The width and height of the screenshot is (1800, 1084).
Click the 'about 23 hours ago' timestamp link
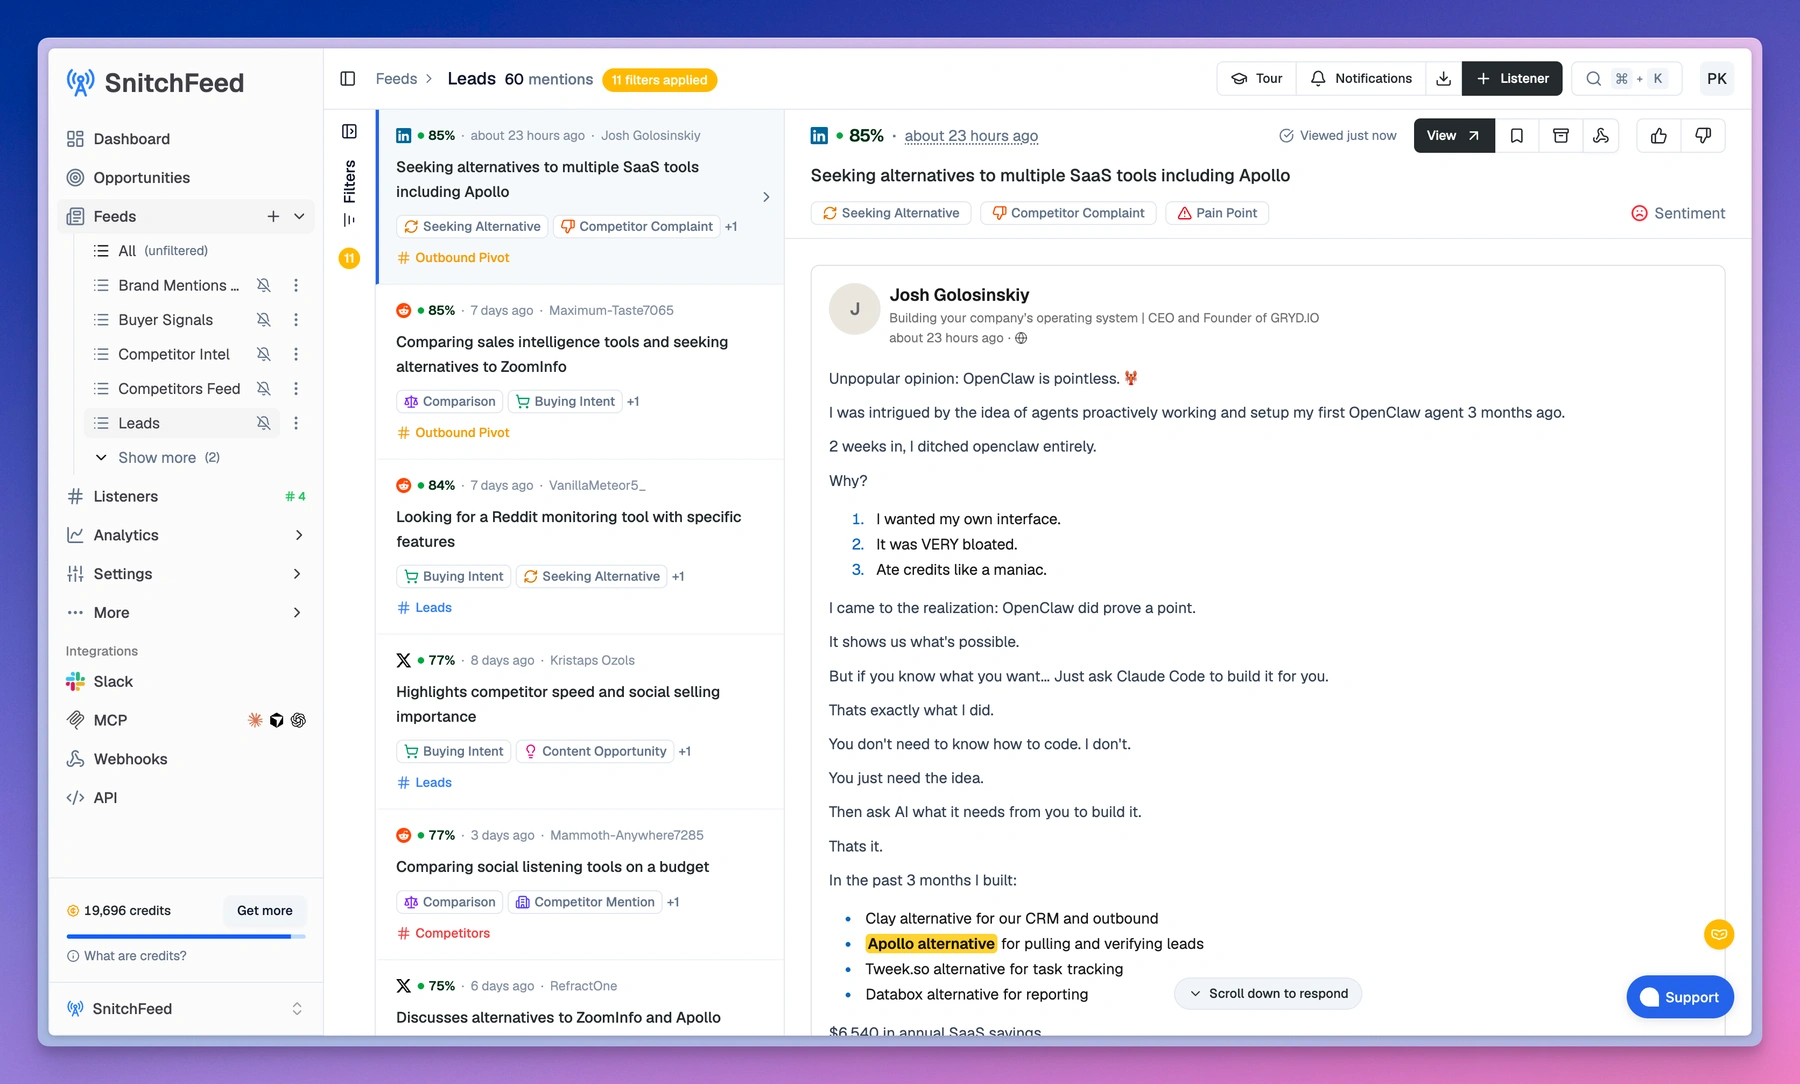click(971, 136)
